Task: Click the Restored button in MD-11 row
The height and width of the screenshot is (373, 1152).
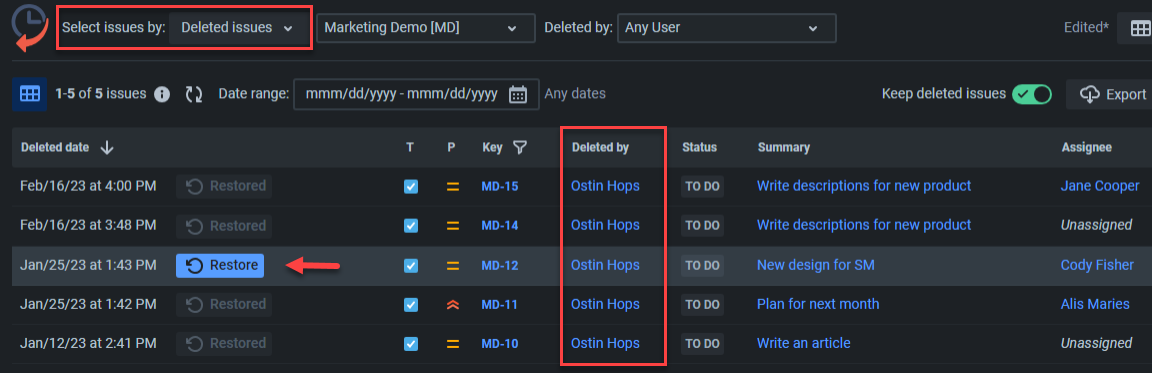Action: [x=224, y=305]
